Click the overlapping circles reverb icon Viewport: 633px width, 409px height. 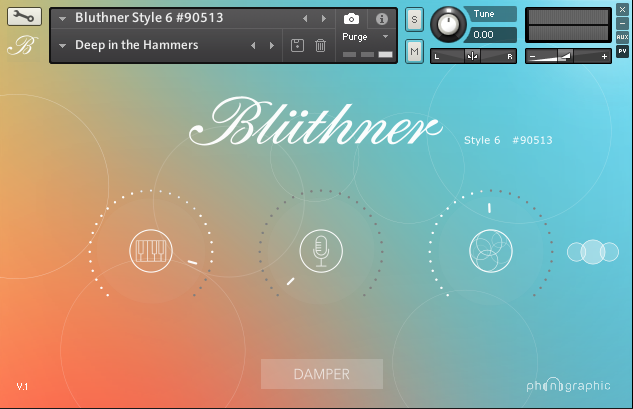pos(491,251)
